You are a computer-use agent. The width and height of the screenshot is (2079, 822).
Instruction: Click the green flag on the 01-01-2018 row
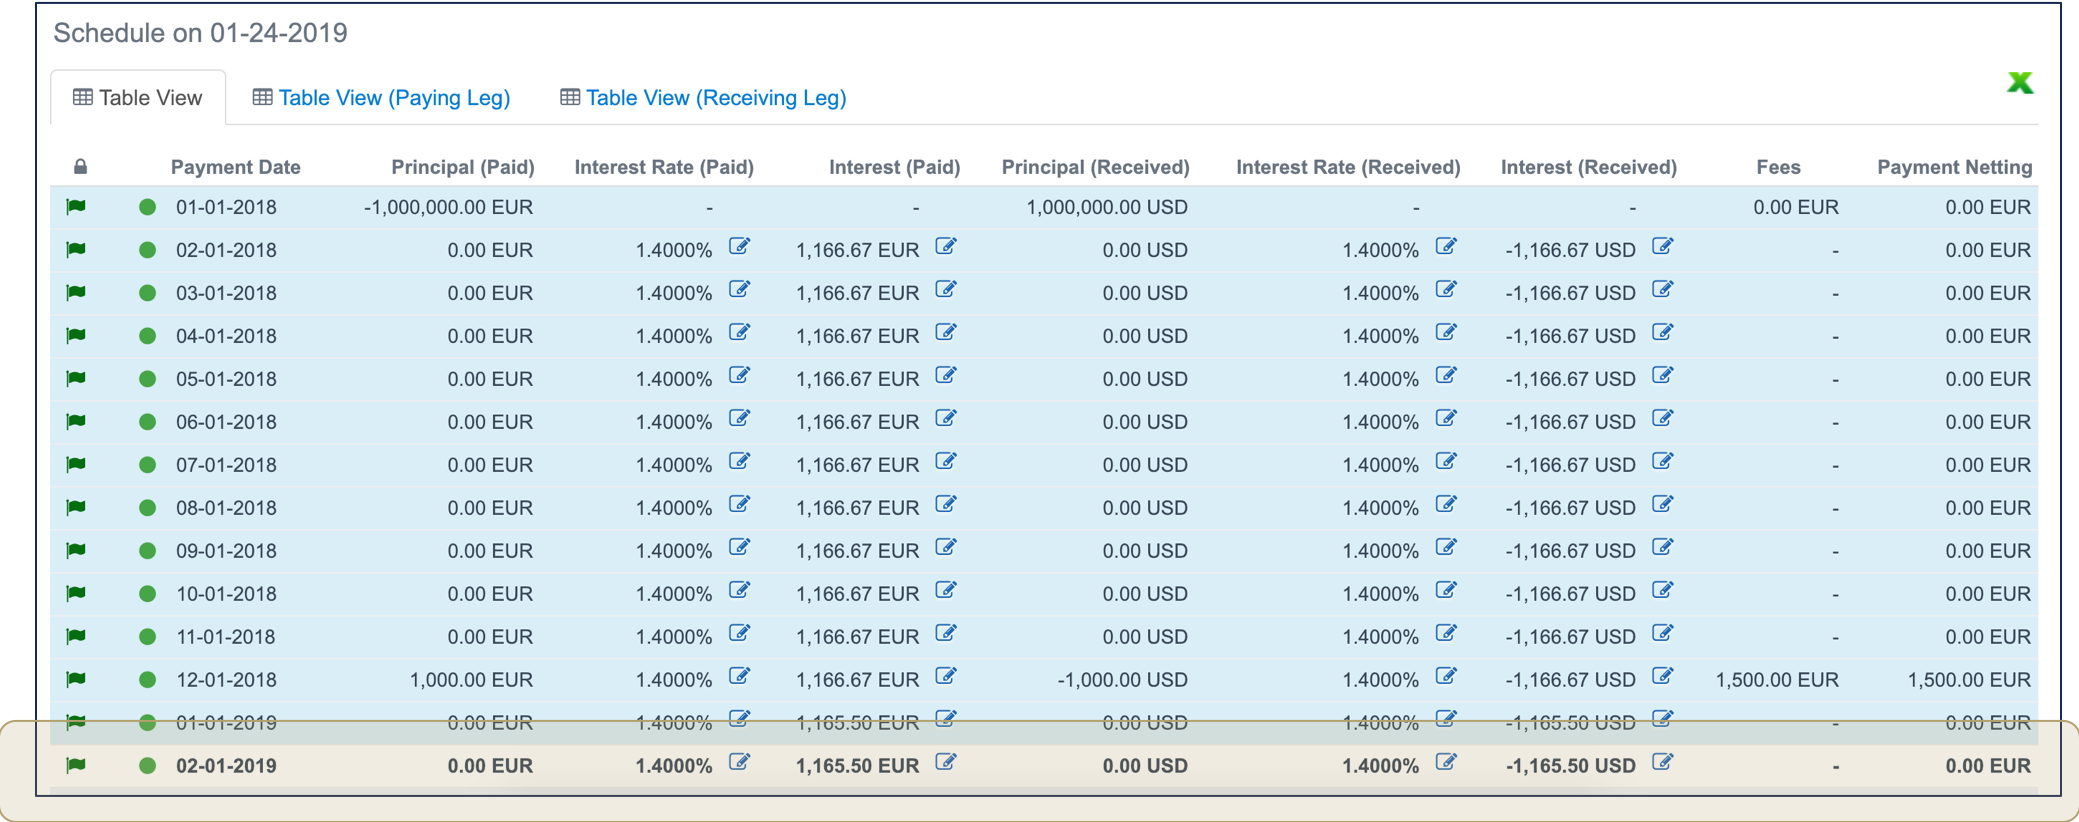pyautogui.click(x=76, y=207)
